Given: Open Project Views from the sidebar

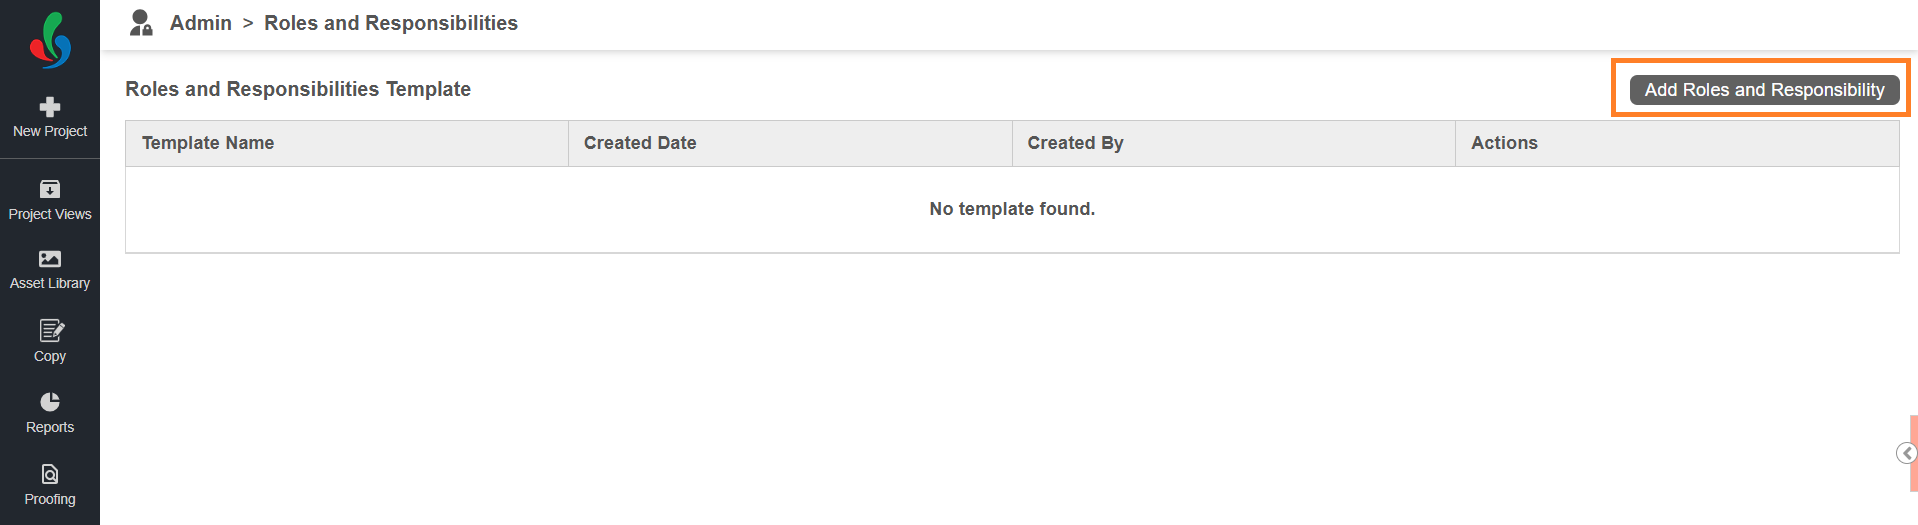Looking at the screenshot, I should tap(50, 189).
